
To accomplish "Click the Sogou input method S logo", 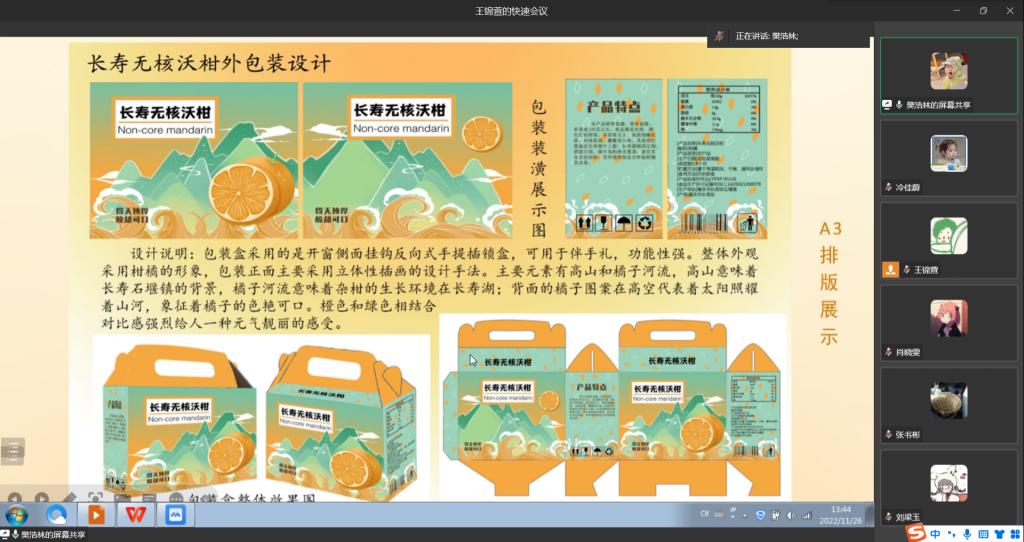I will click(x=916, y=534).
